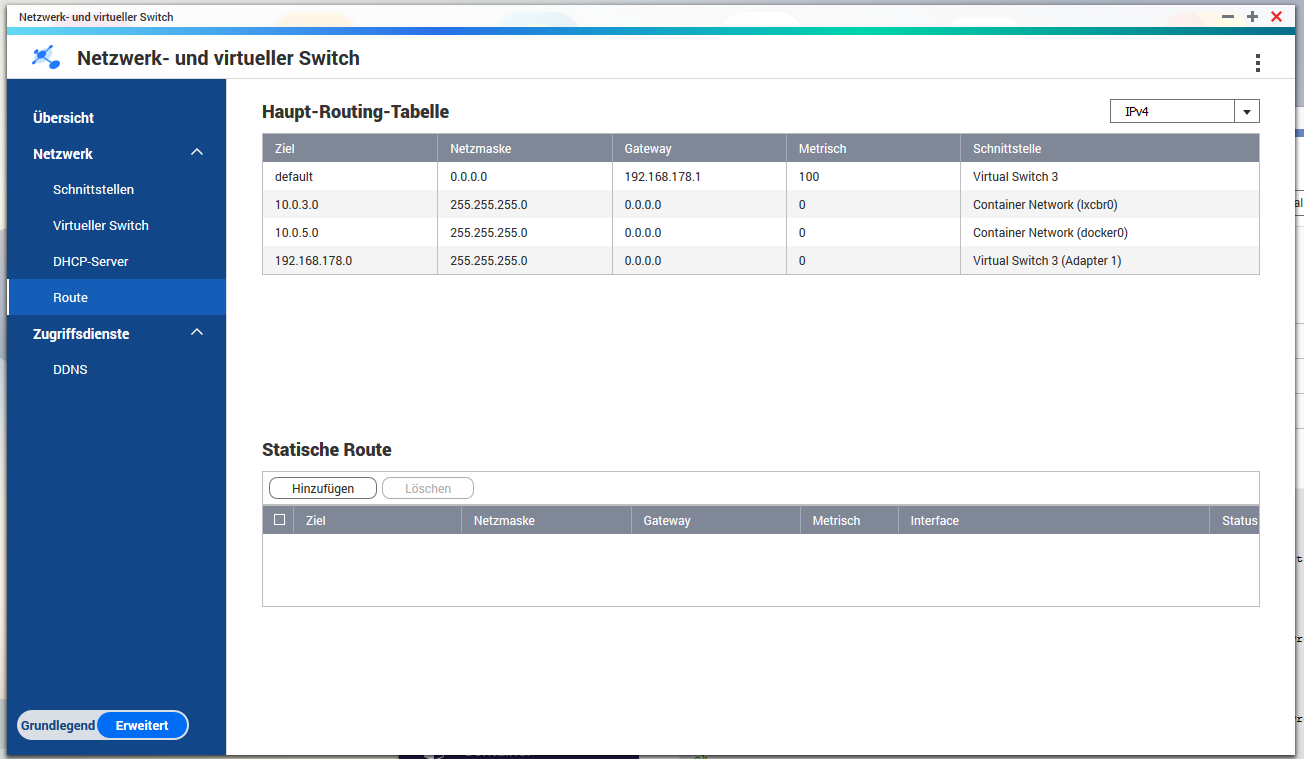Viewport: 1304px width, 759px height.
Task: Select DHCP-Server in sidebar
Action: point(90,262)
